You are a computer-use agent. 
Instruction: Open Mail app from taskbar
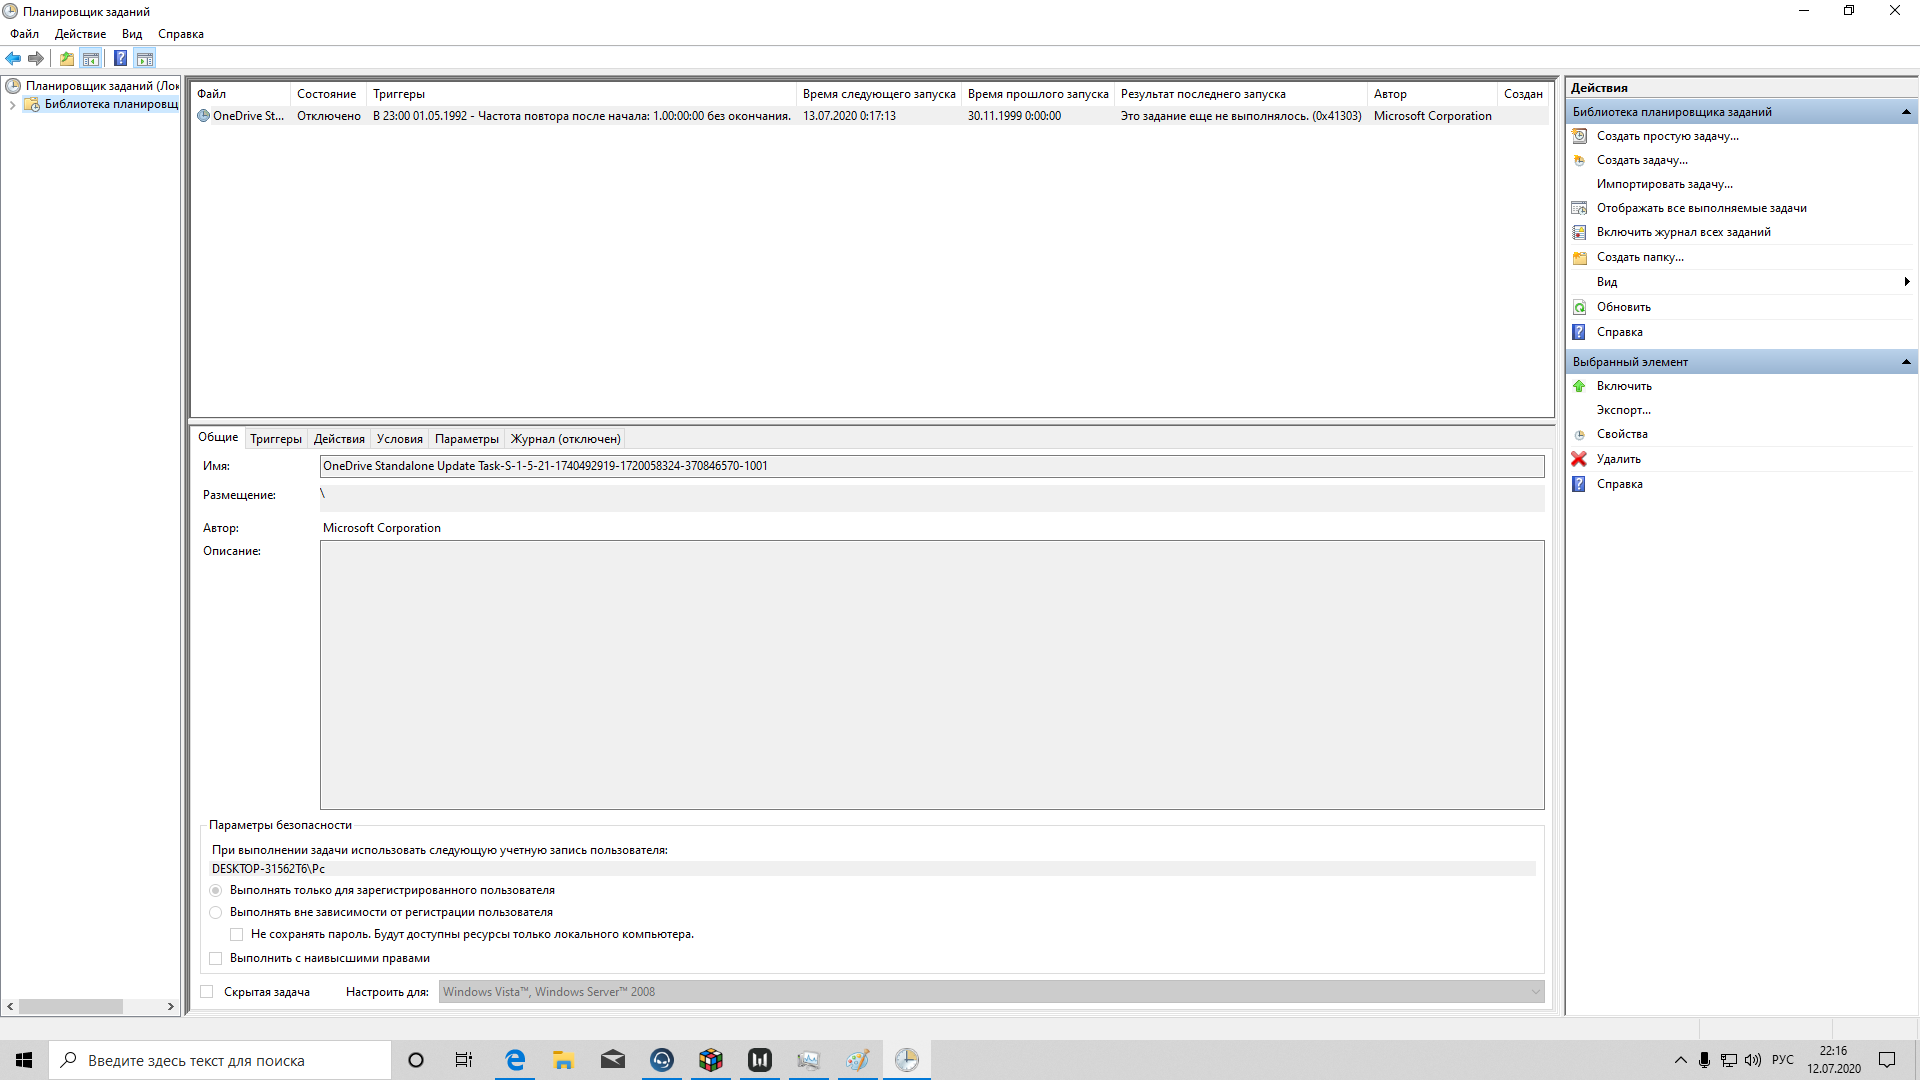pyautogui.click(x=613, y=1060)
